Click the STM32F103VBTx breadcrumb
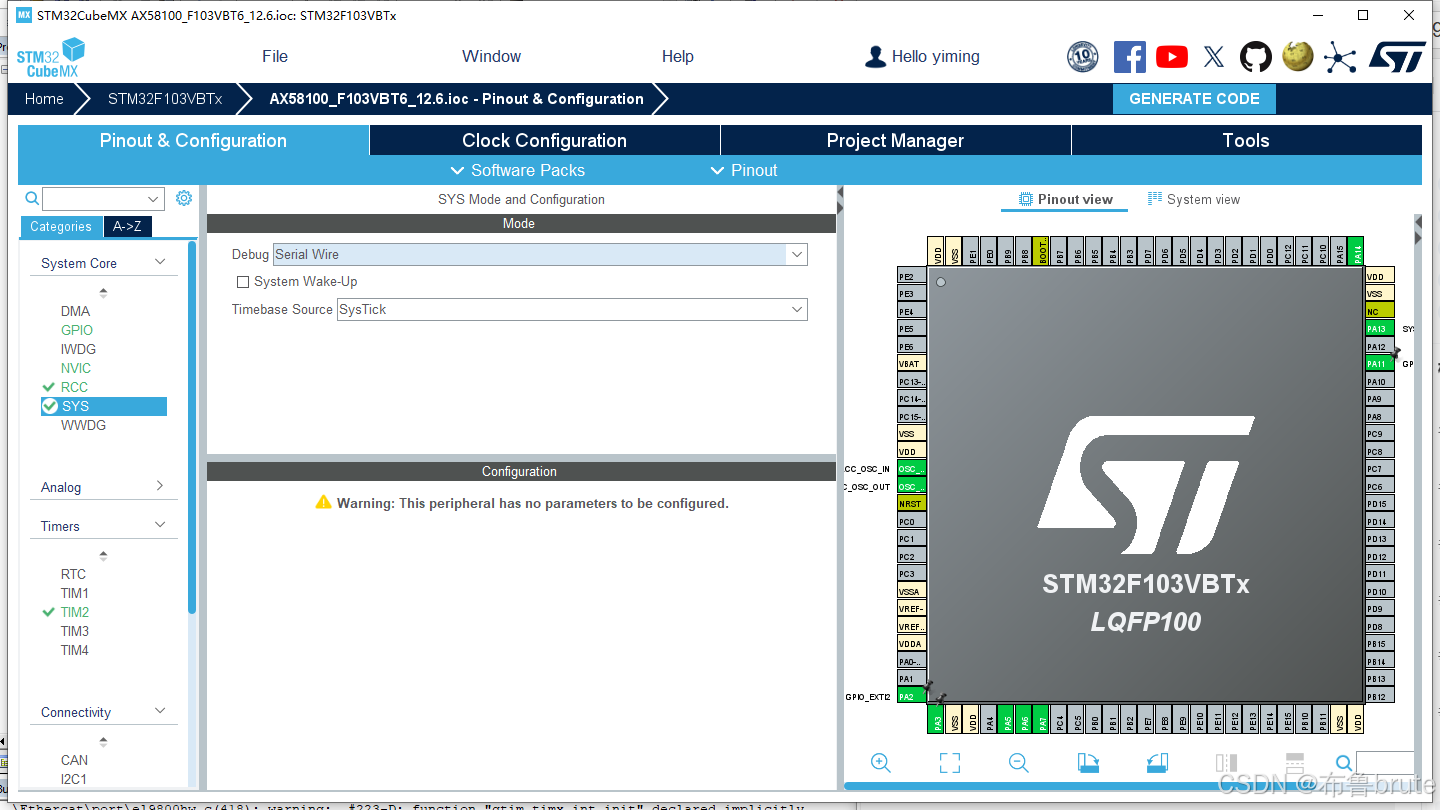Image resolution: width=1440 pixels, height=810 pixels. (165, 99)
